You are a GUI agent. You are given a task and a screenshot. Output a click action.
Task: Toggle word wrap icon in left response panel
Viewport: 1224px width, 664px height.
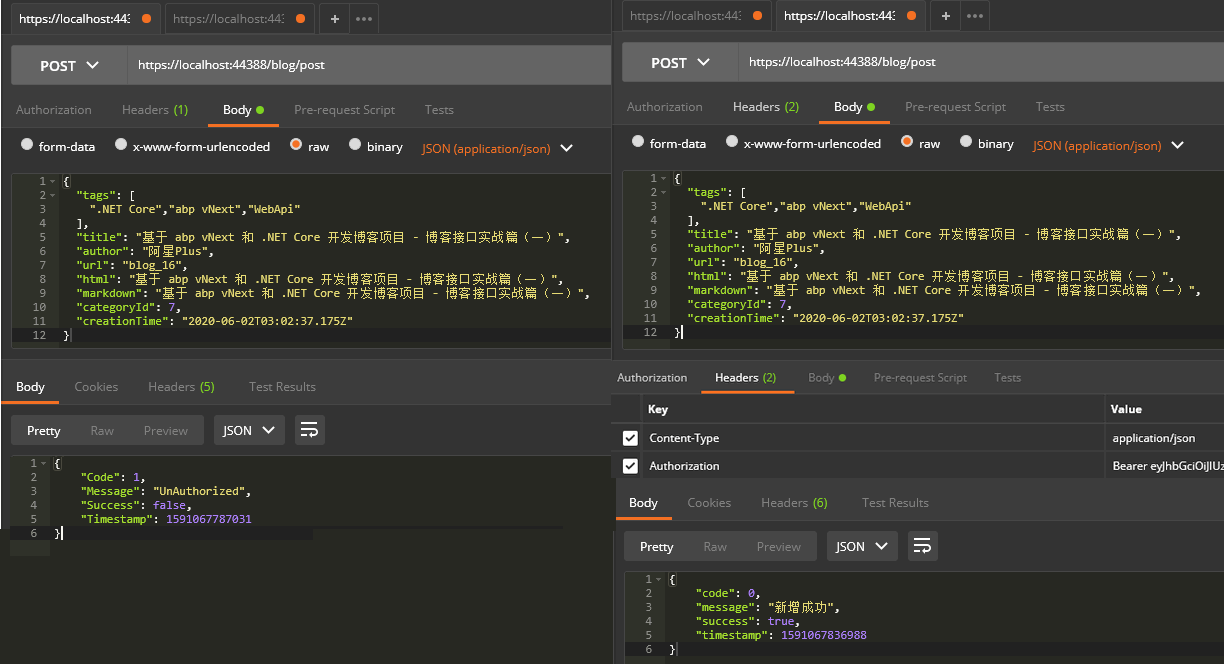click(309, 430)
